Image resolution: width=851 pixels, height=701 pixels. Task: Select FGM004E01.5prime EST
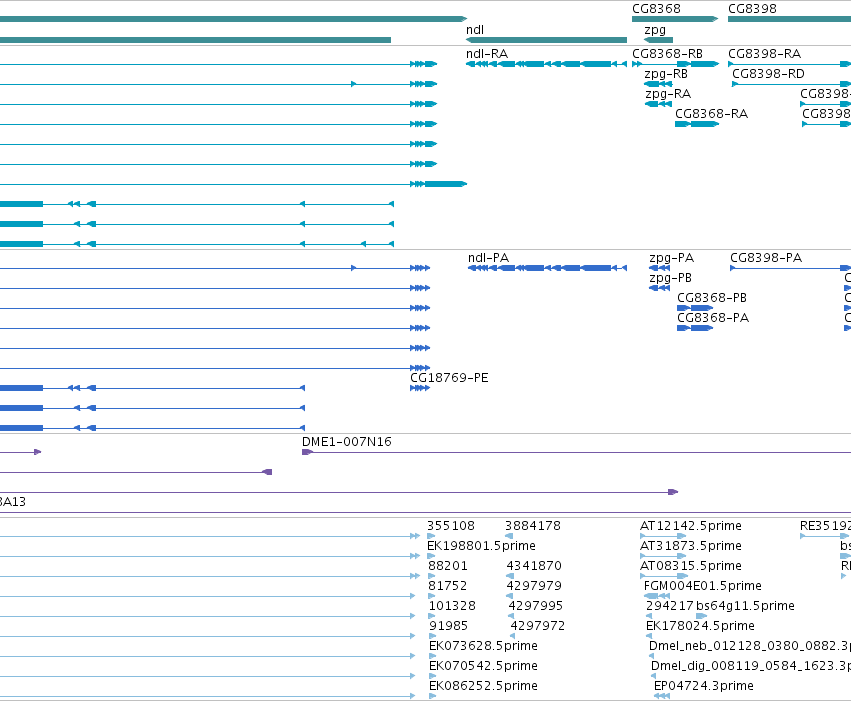(x=657, y=596)
